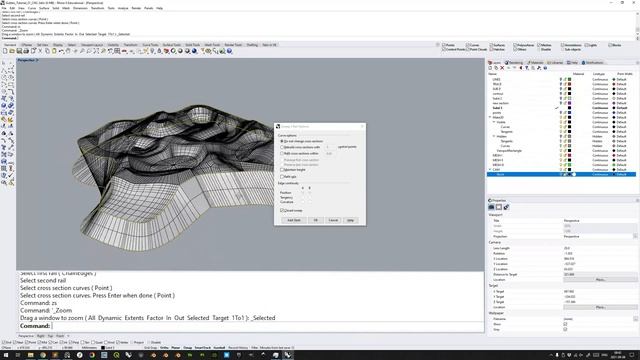640x360 pixels.
Task: Delete layer using the red X icon
Action: [x=502, y=68]
